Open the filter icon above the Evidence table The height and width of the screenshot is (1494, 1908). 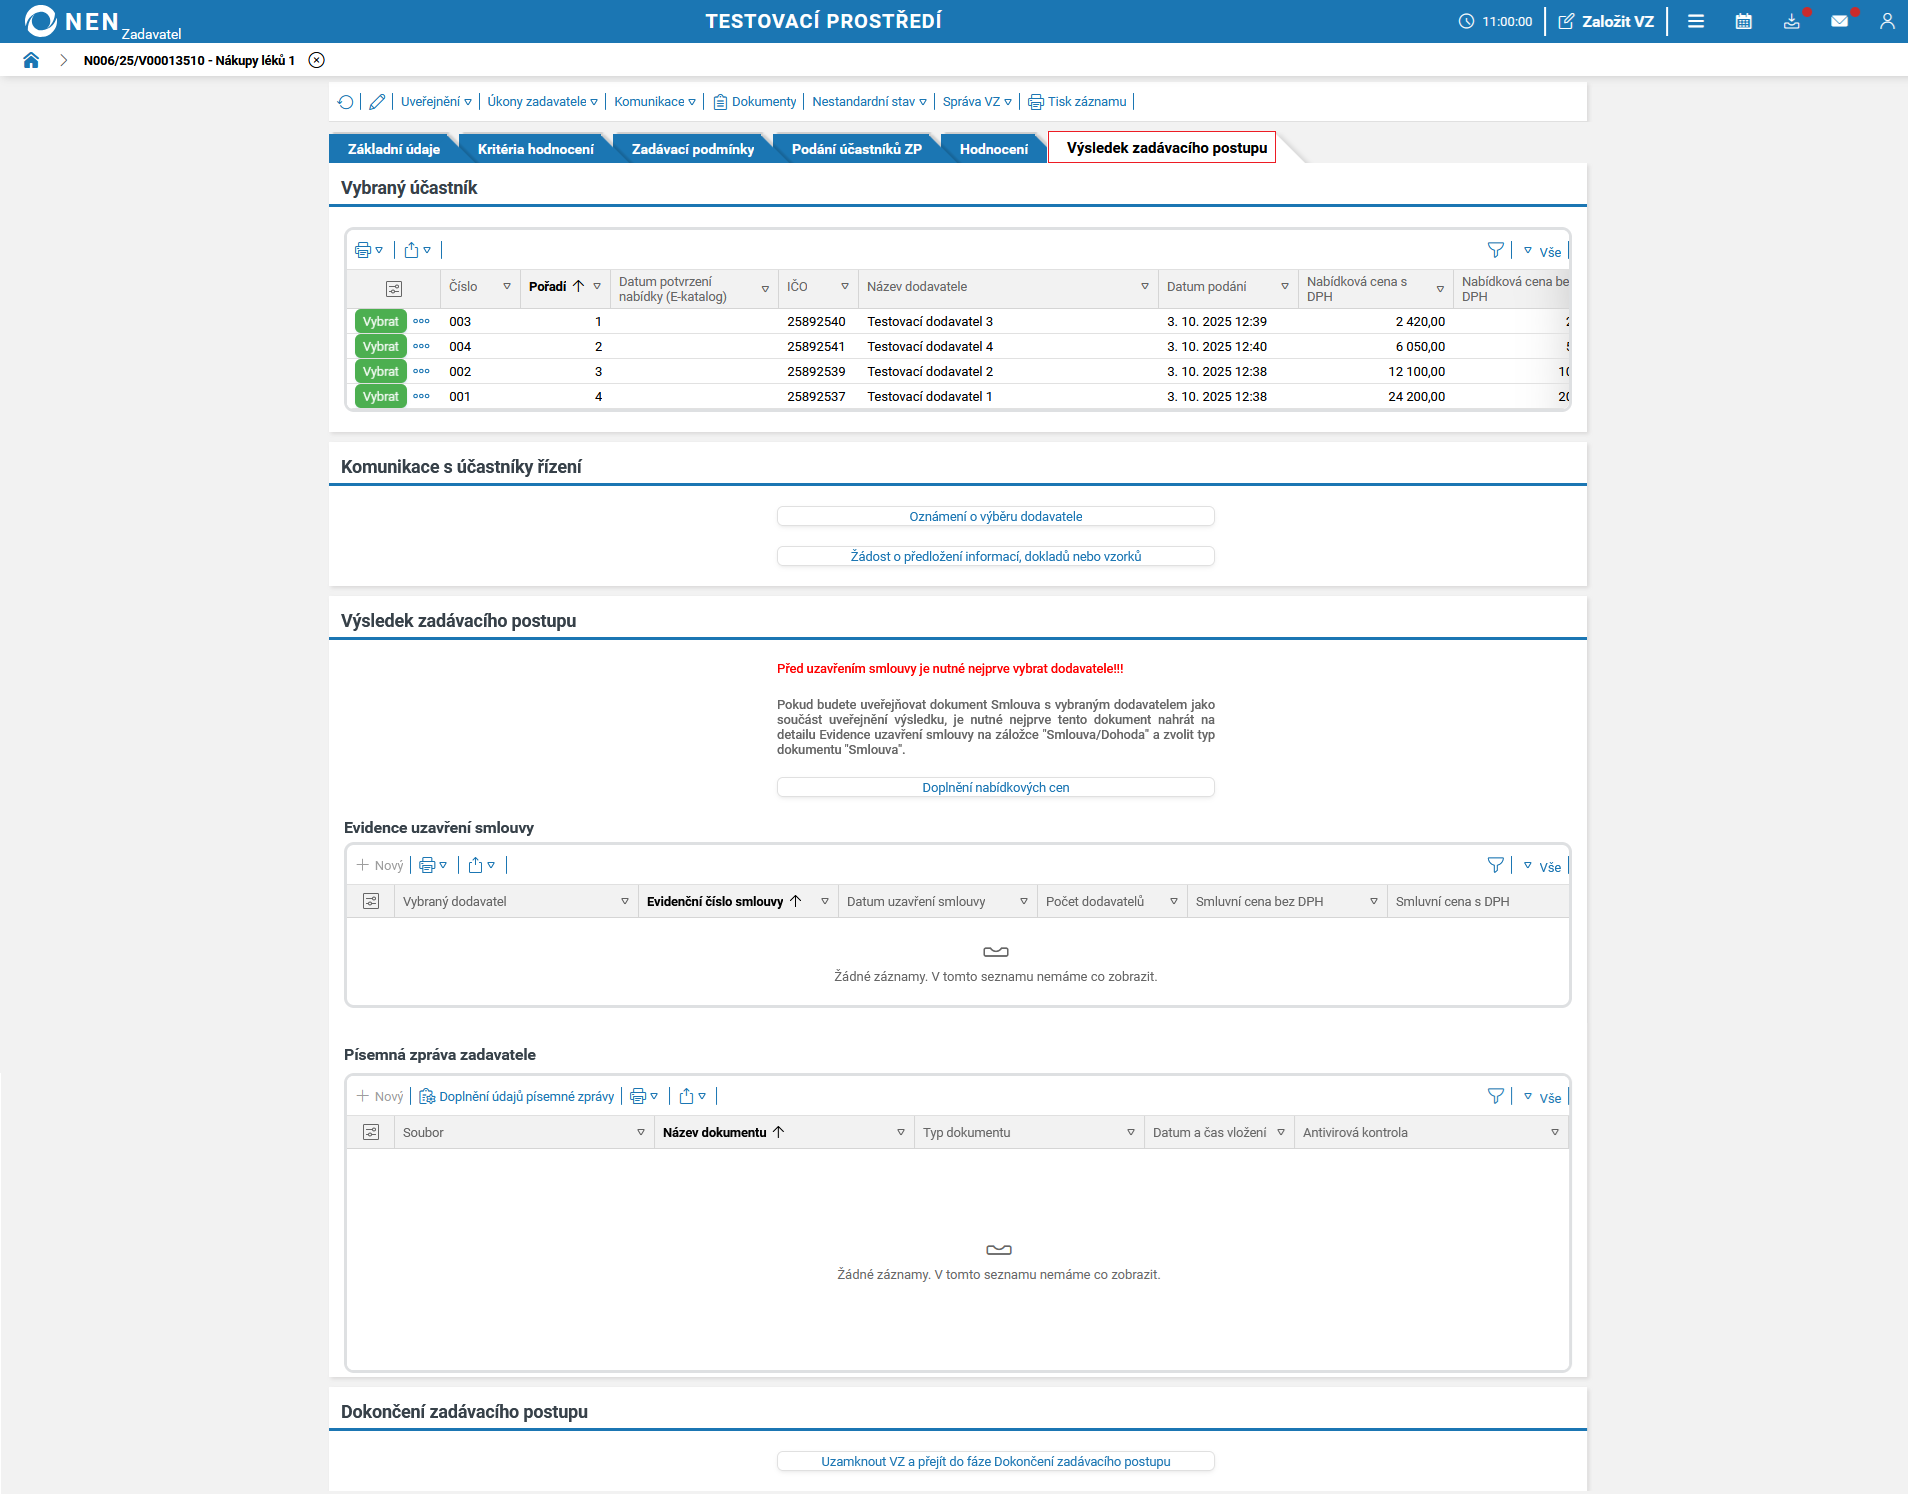tap(1496, 865)
